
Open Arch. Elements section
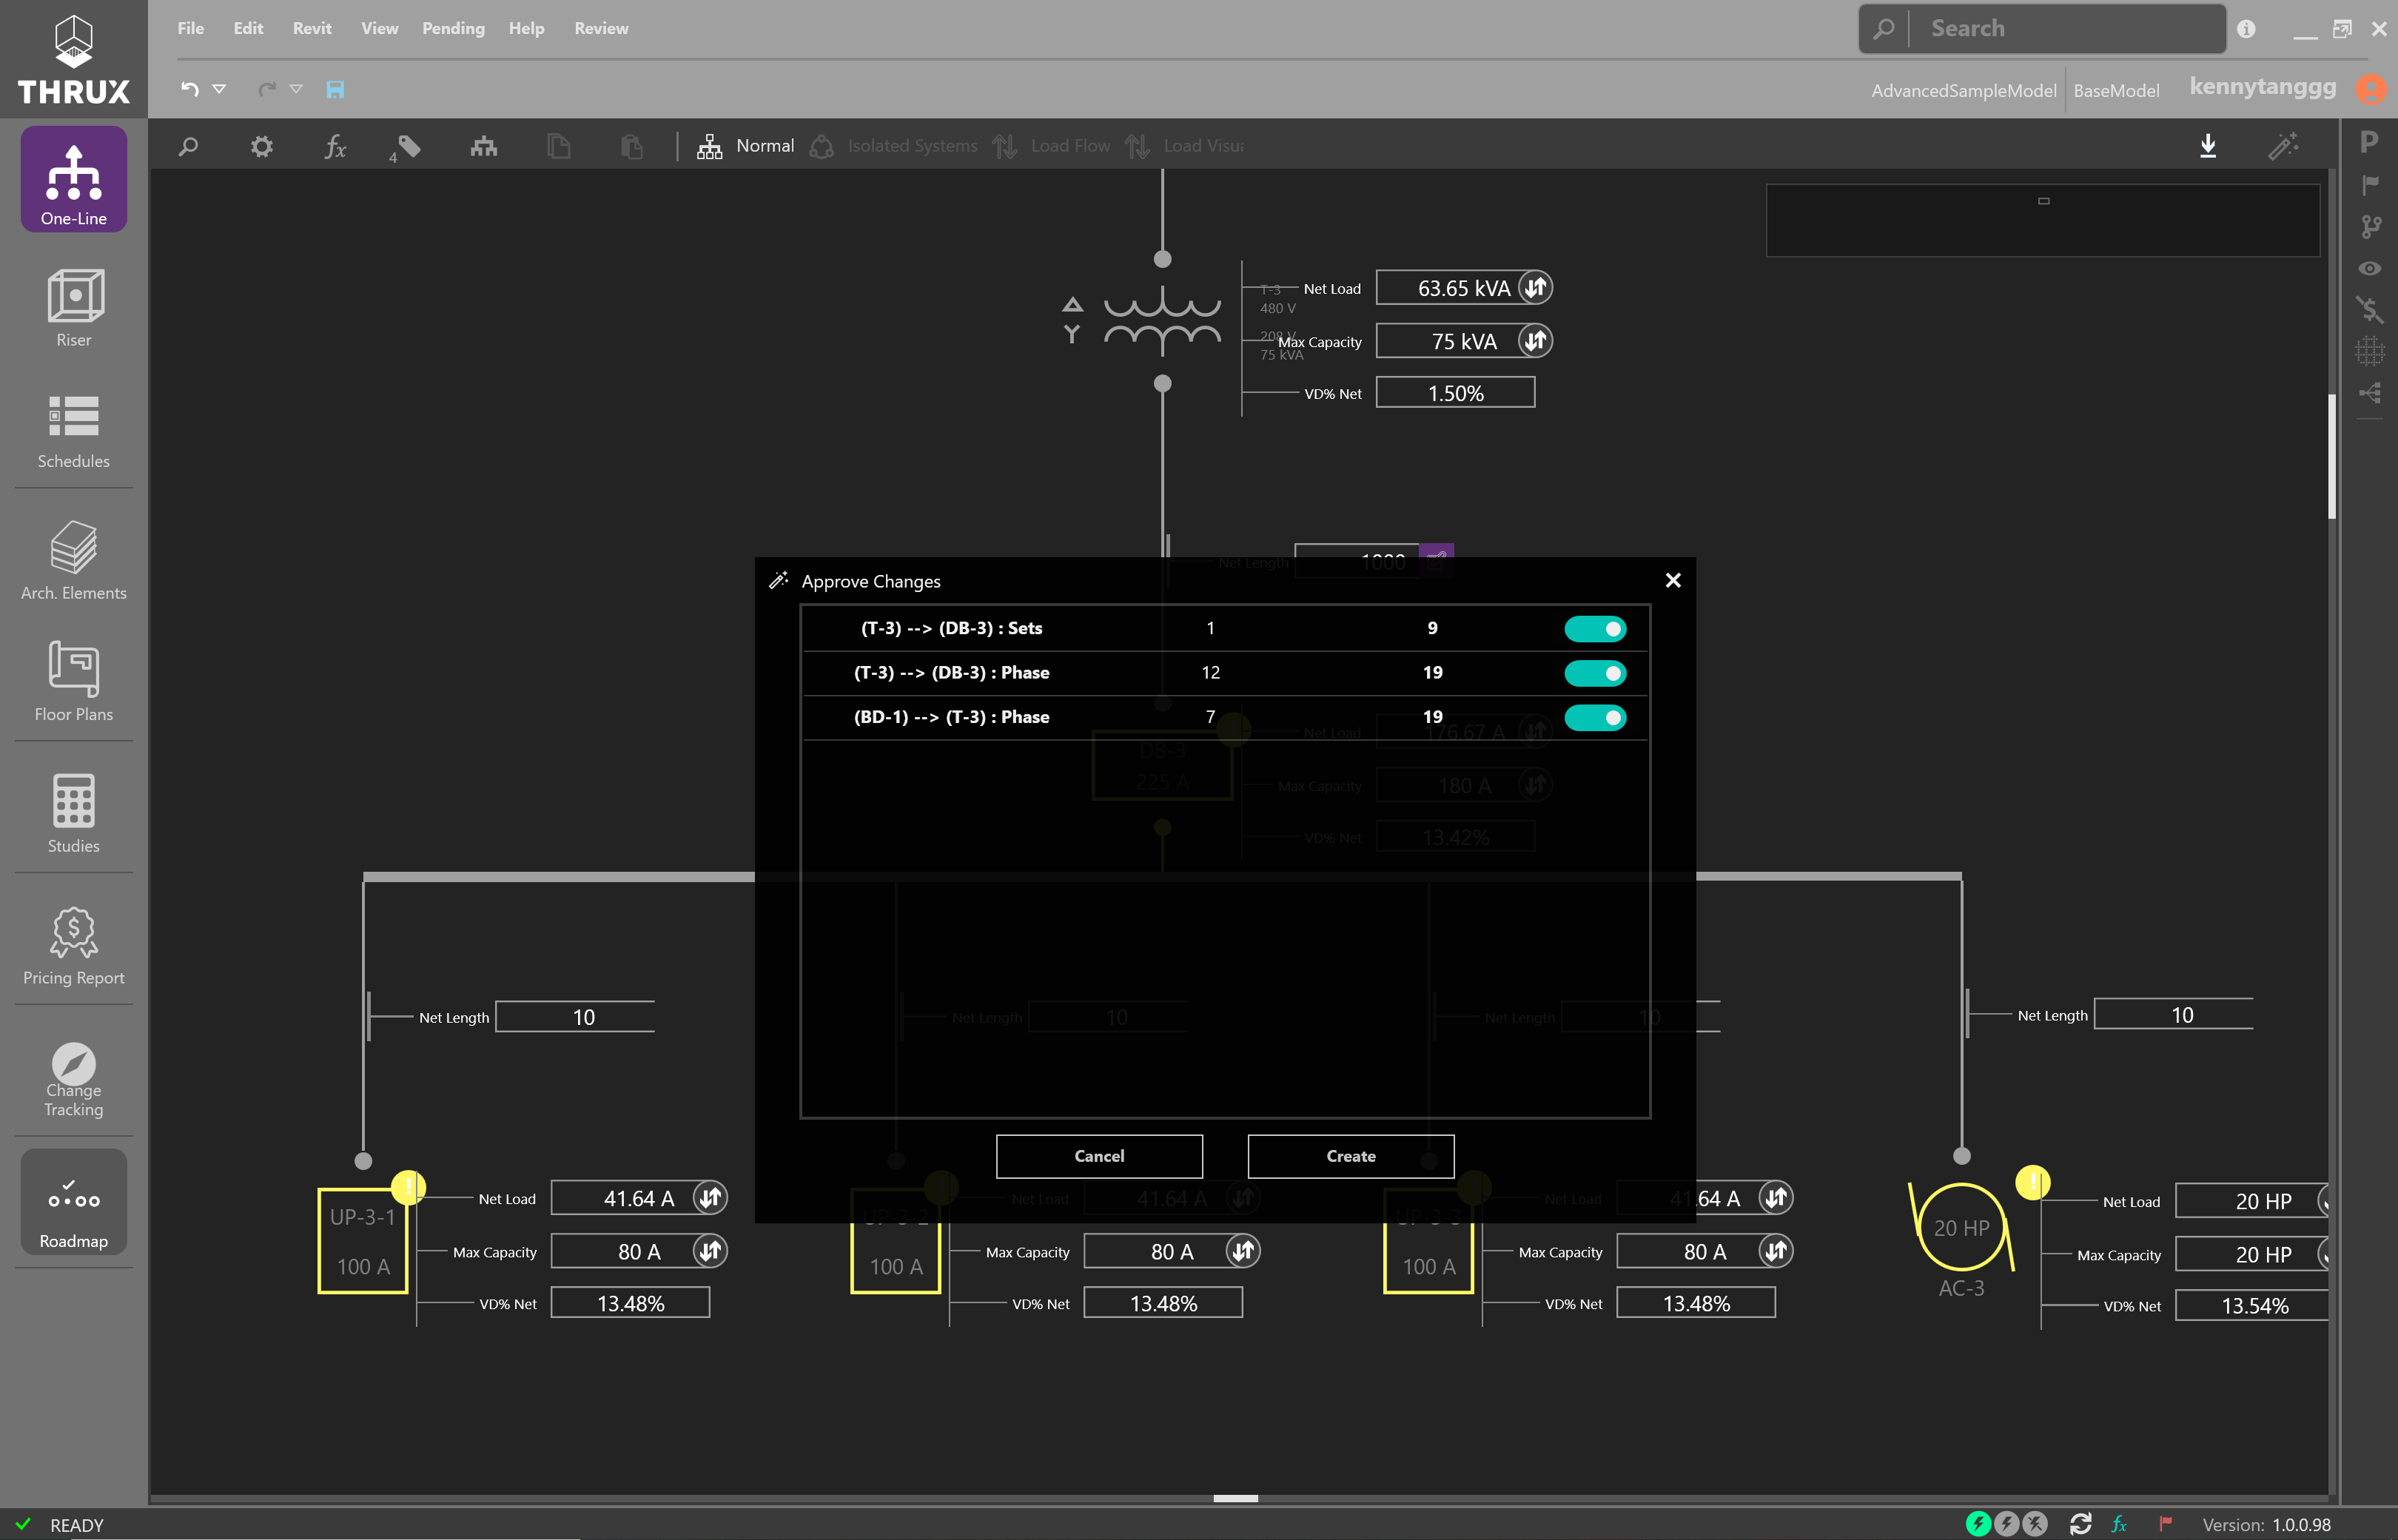(x=73, y=560)
